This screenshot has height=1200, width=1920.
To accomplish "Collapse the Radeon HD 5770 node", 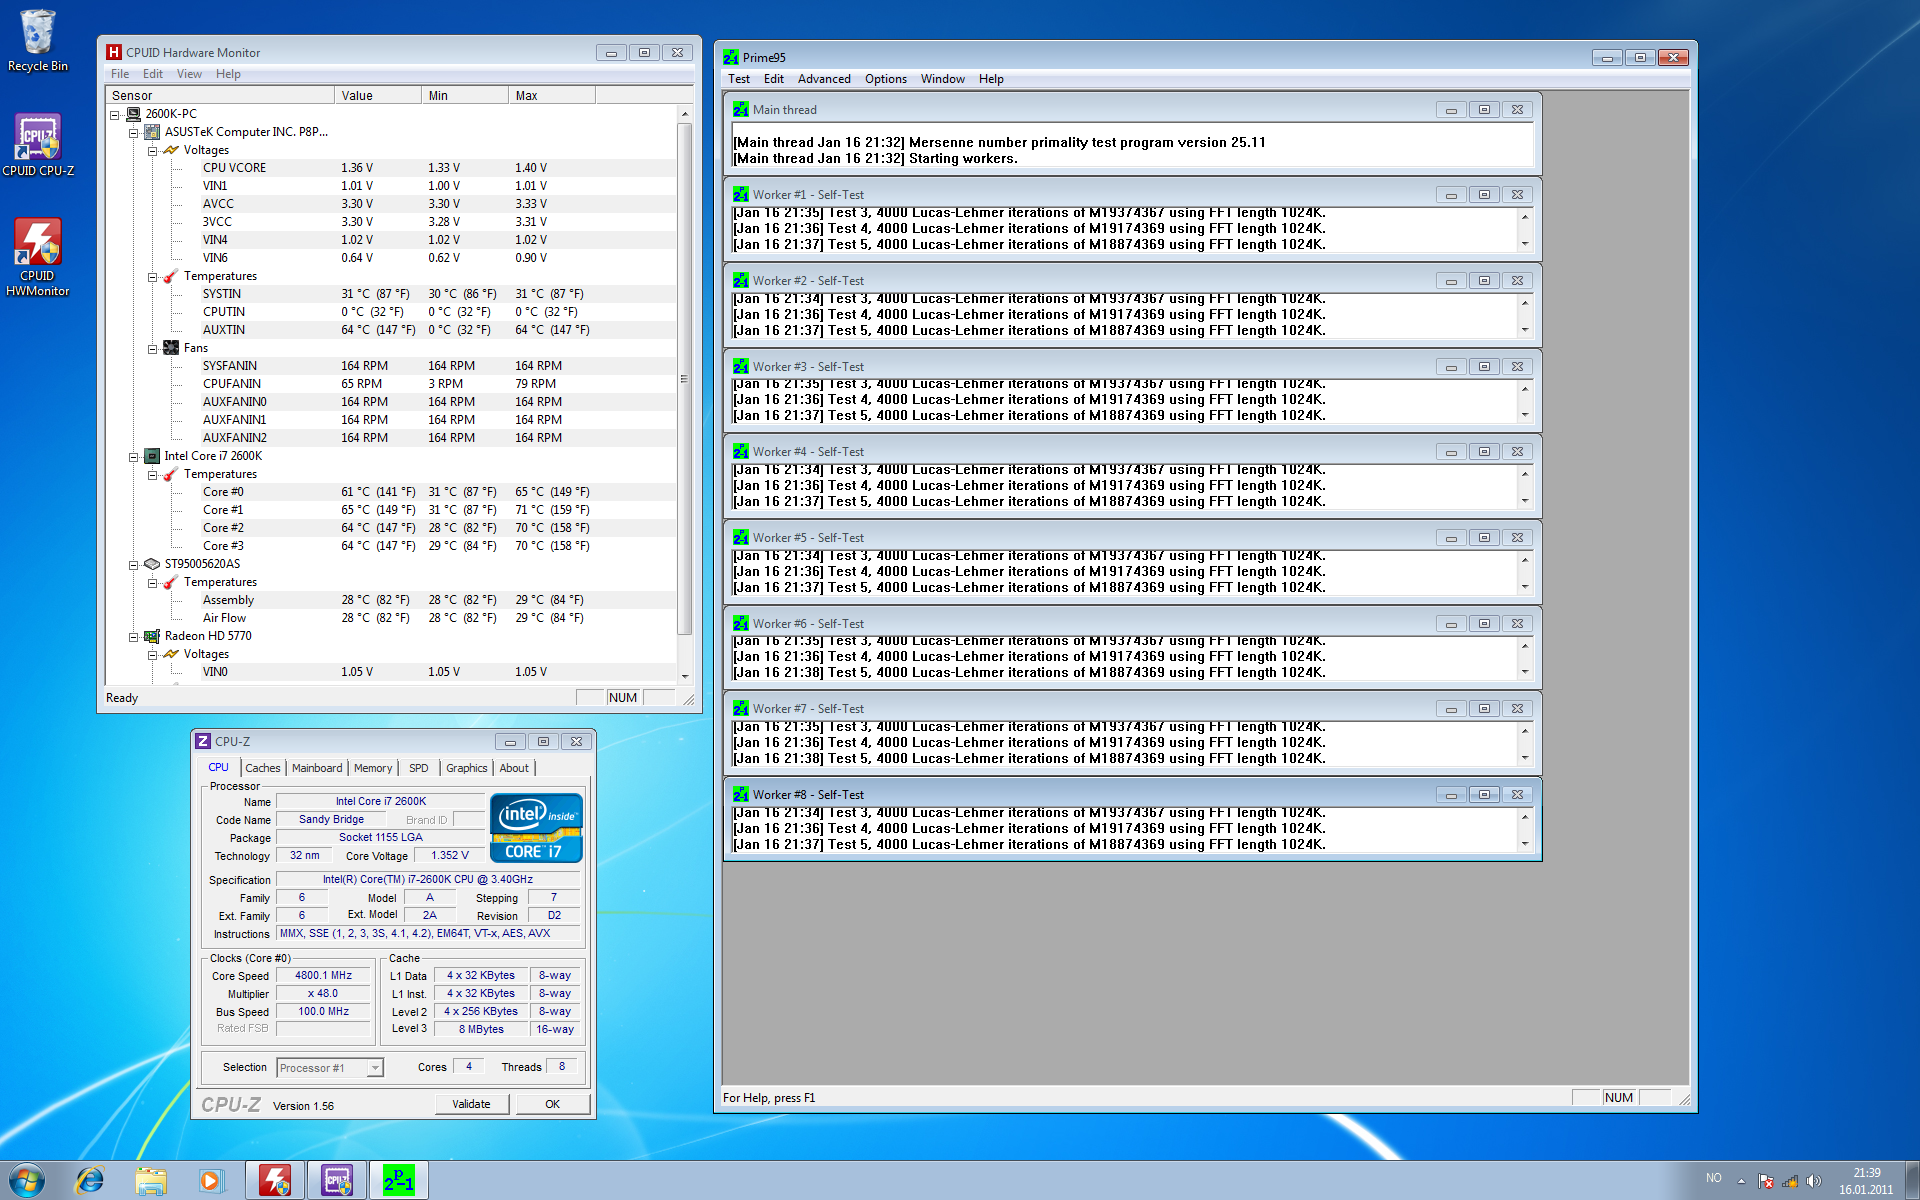I will tap(133, 636).
